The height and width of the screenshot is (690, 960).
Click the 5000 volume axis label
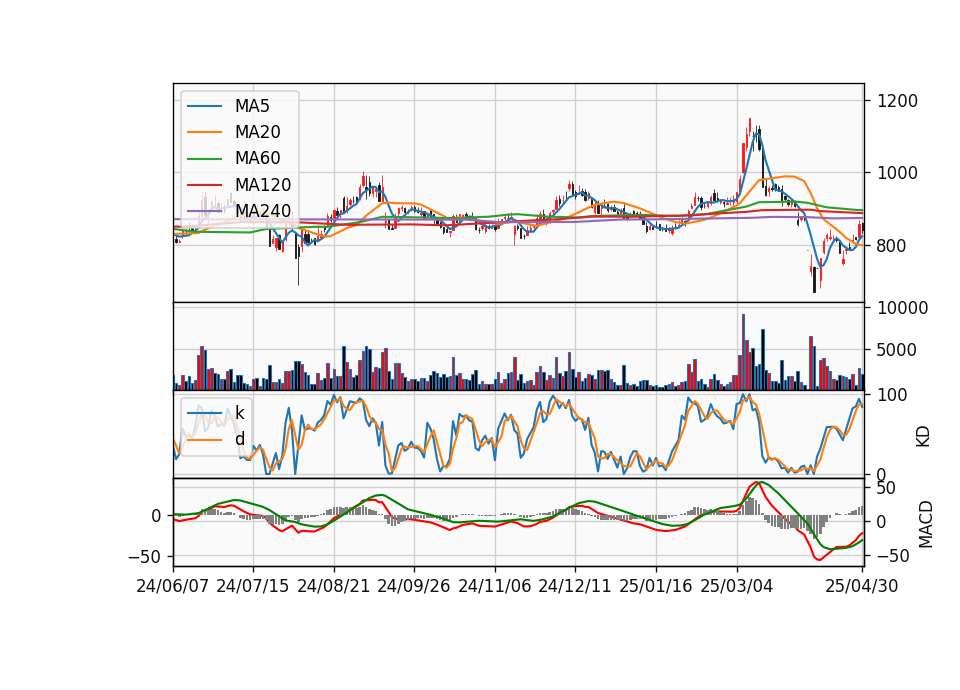click(x=897, y=350)
